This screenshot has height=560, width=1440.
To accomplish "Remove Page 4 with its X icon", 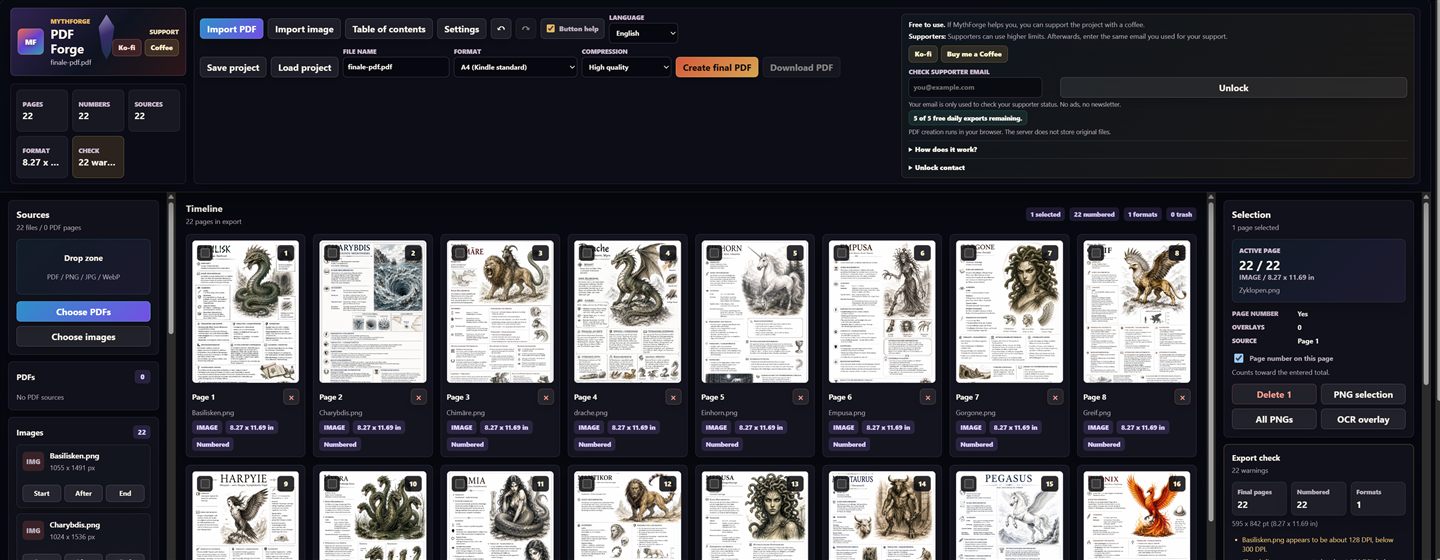I will pos(673,397).
